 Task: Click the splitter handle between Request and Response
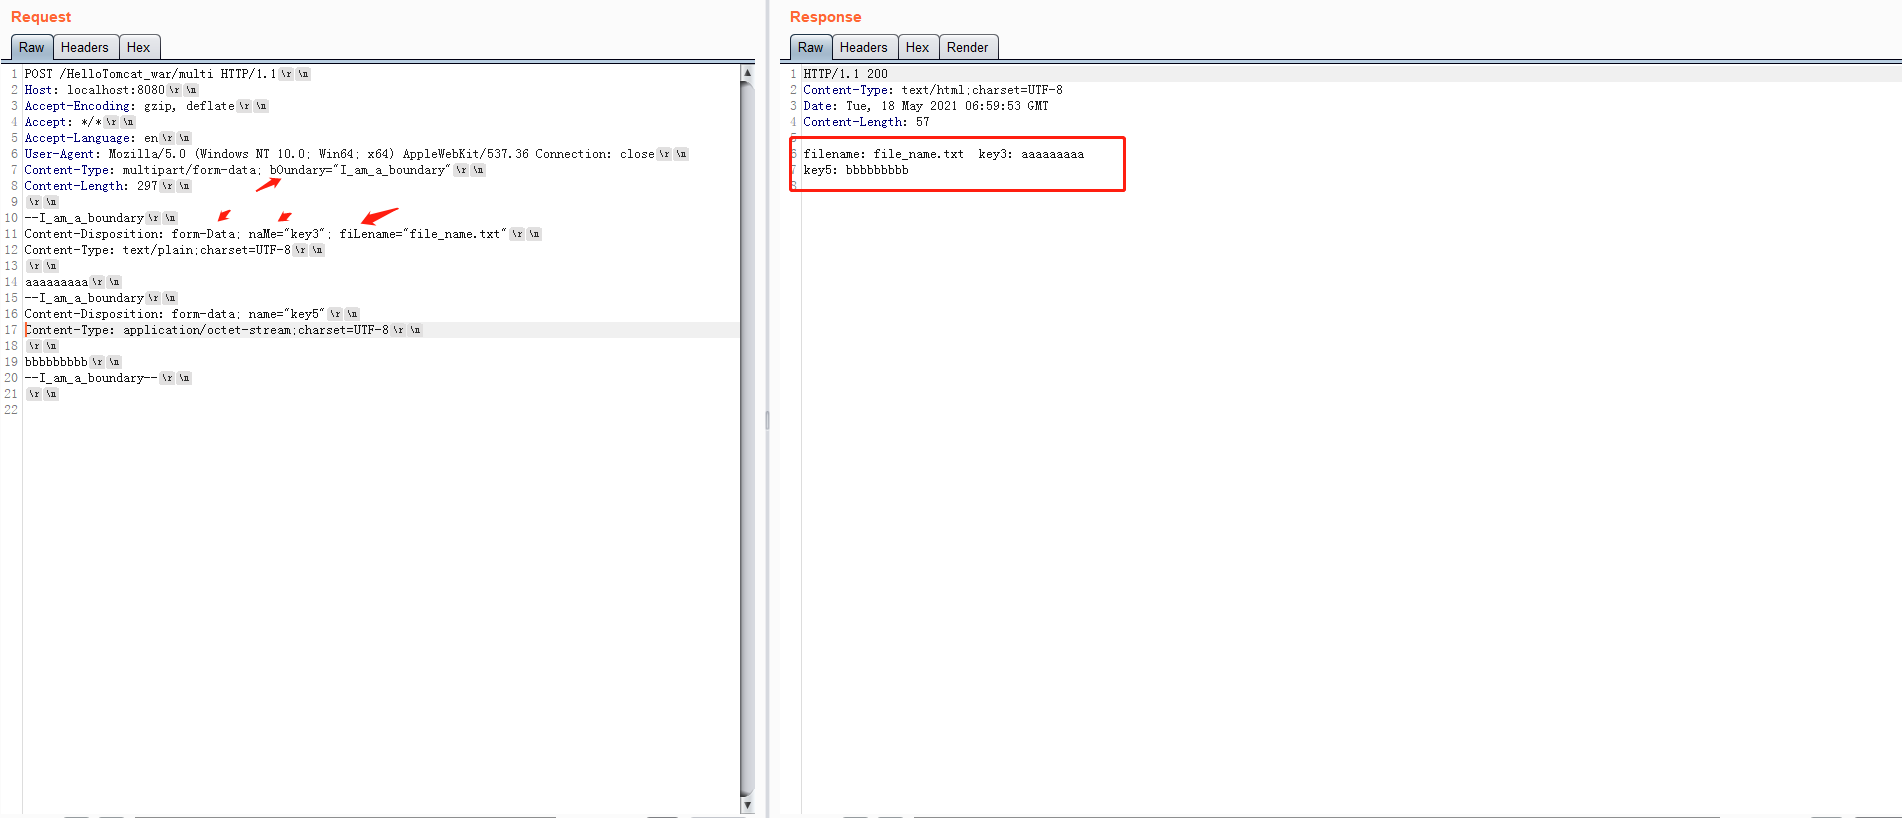(x=767, y=420)
